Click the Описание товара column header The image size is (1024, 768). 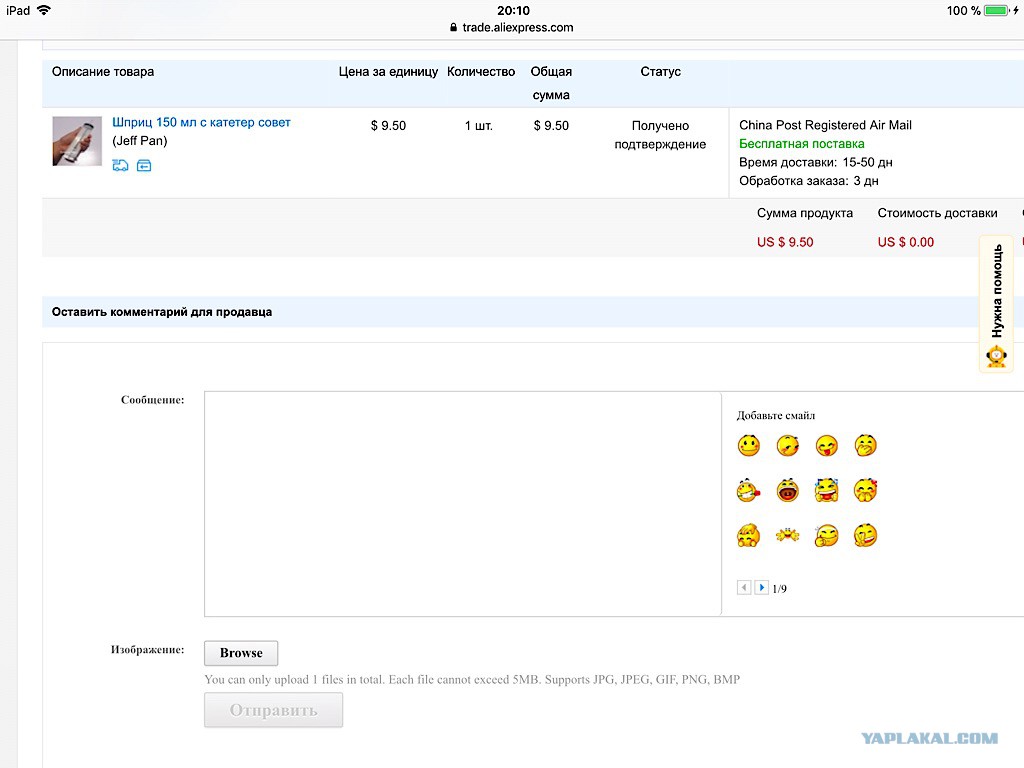(103, 72)
